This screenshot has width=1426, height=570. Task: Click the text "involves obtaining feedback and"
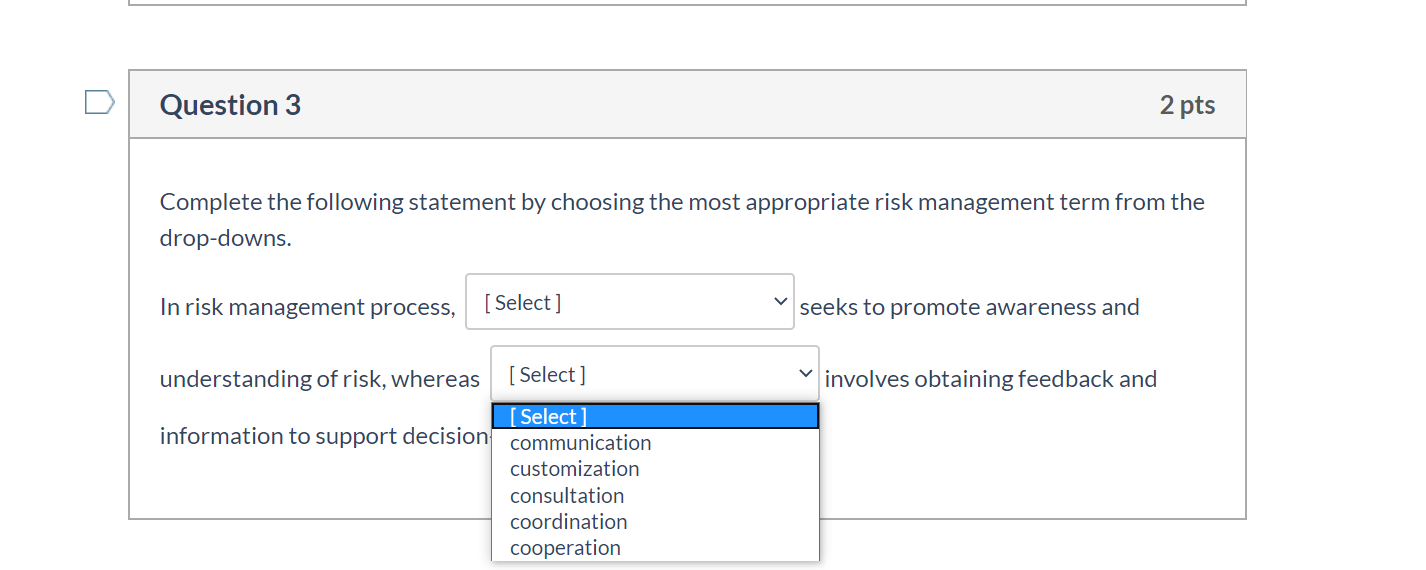click(991, 379)
